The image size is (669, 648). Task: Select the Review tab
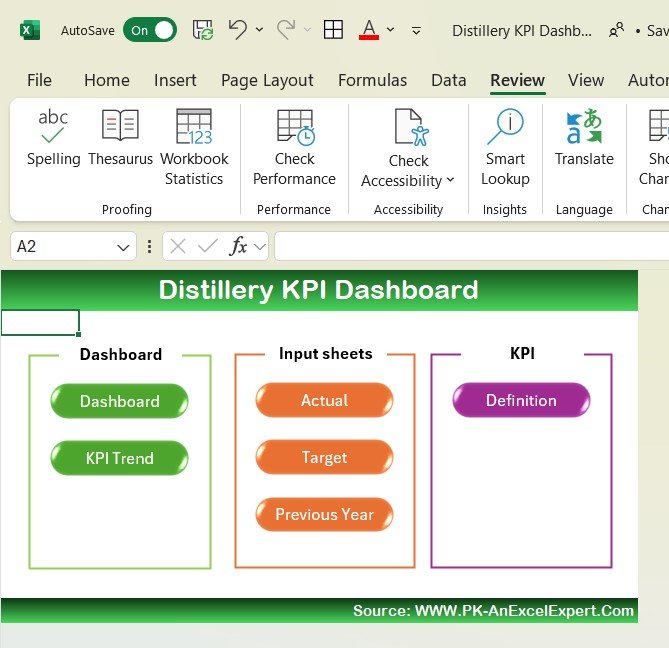(517, 80)
